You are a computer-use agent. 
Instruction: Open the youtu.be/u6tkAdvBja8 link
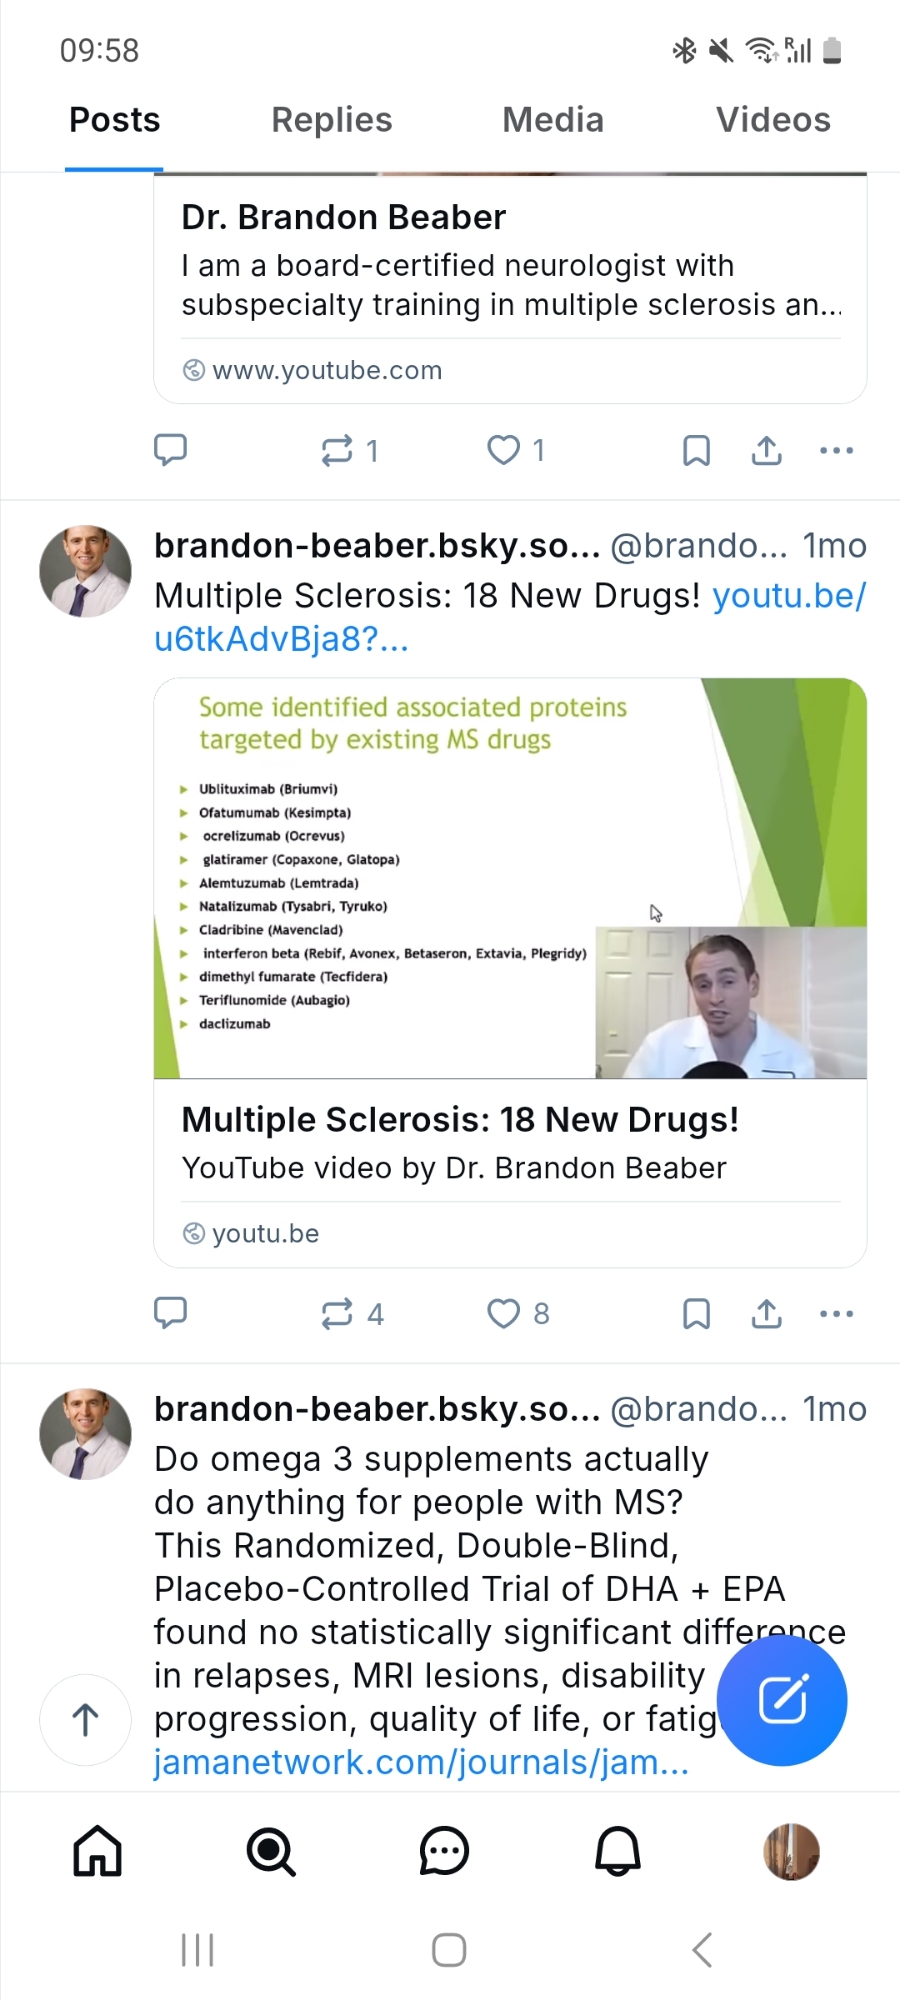pos(788,596)
